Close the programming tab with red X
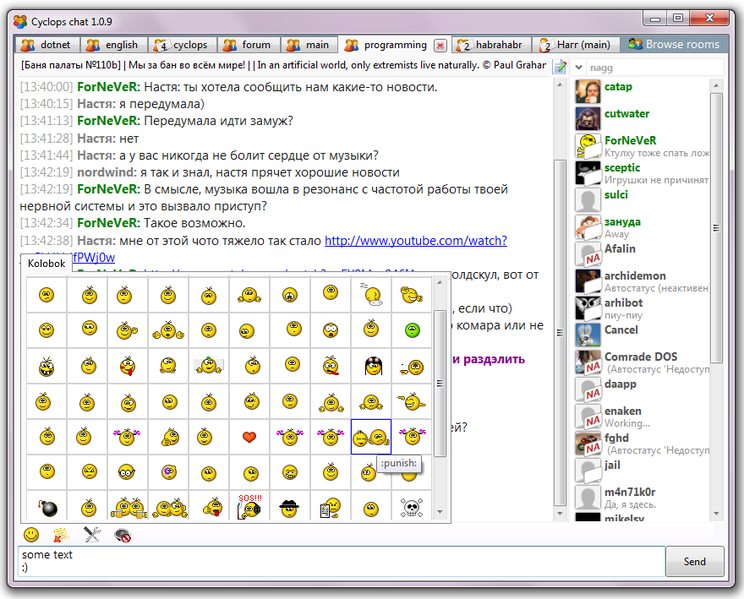The image size is (744, 599). point(439,45)
